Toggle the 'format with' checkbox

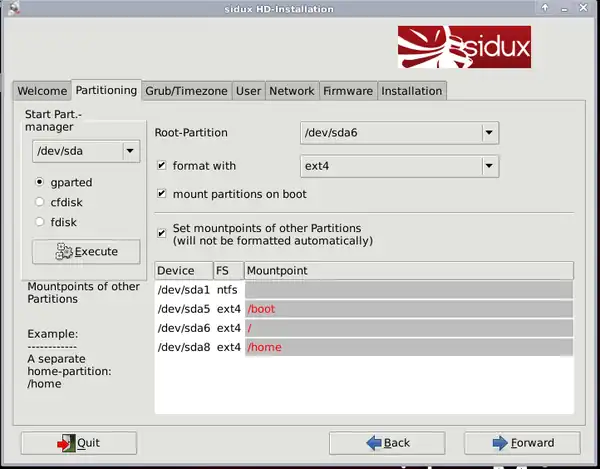162,166
